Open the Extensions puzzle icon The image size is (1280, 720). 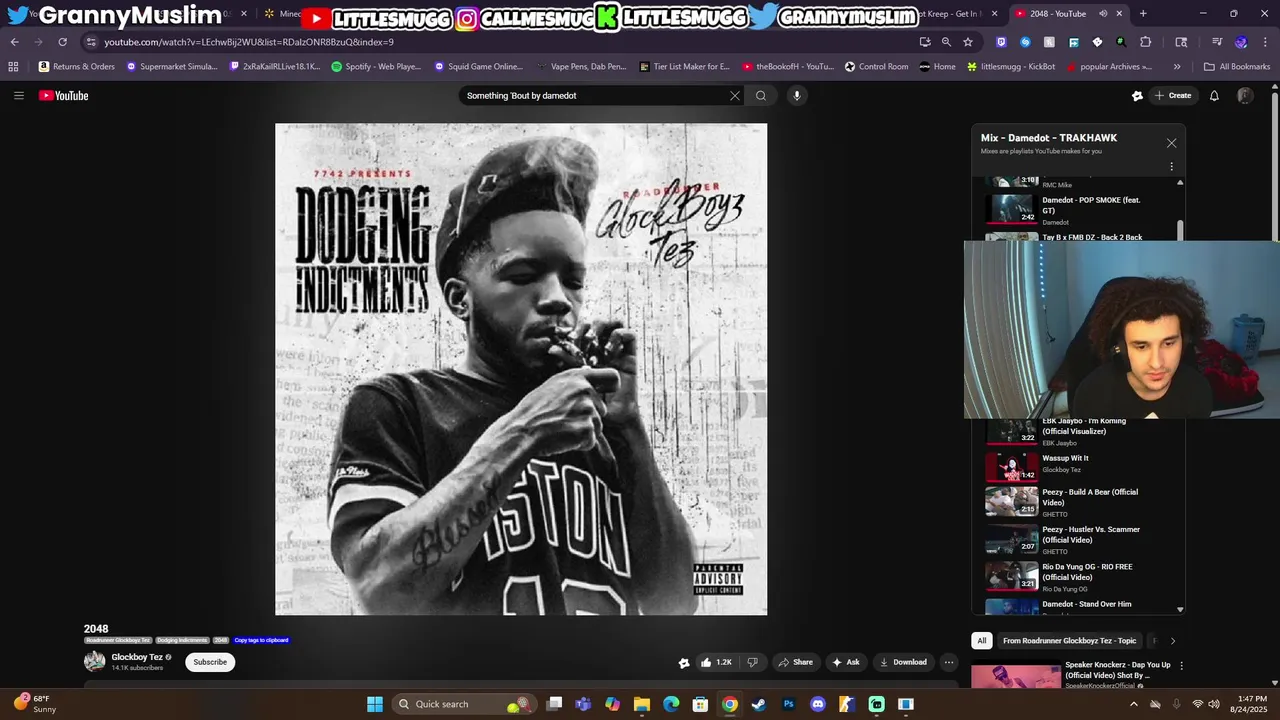1146,42
